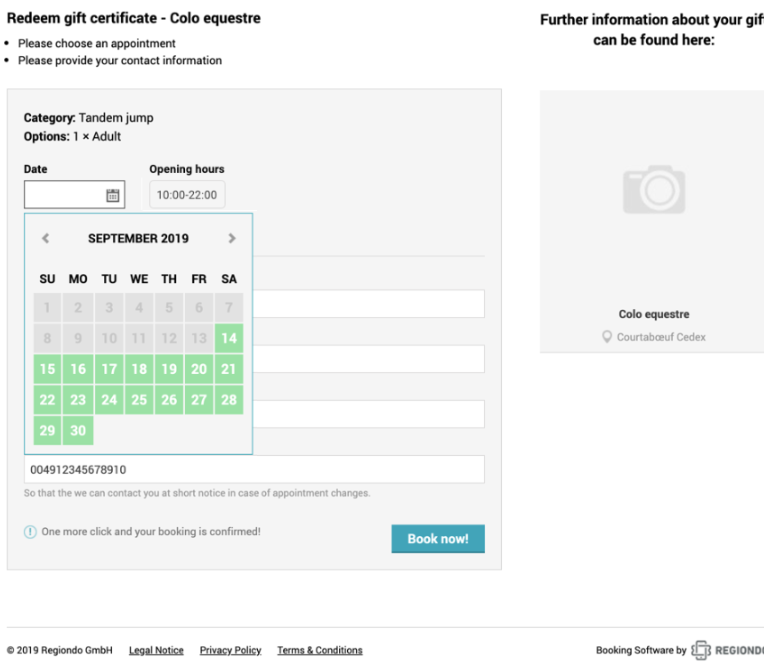Go to previous month in calendar

click(46, 238)
